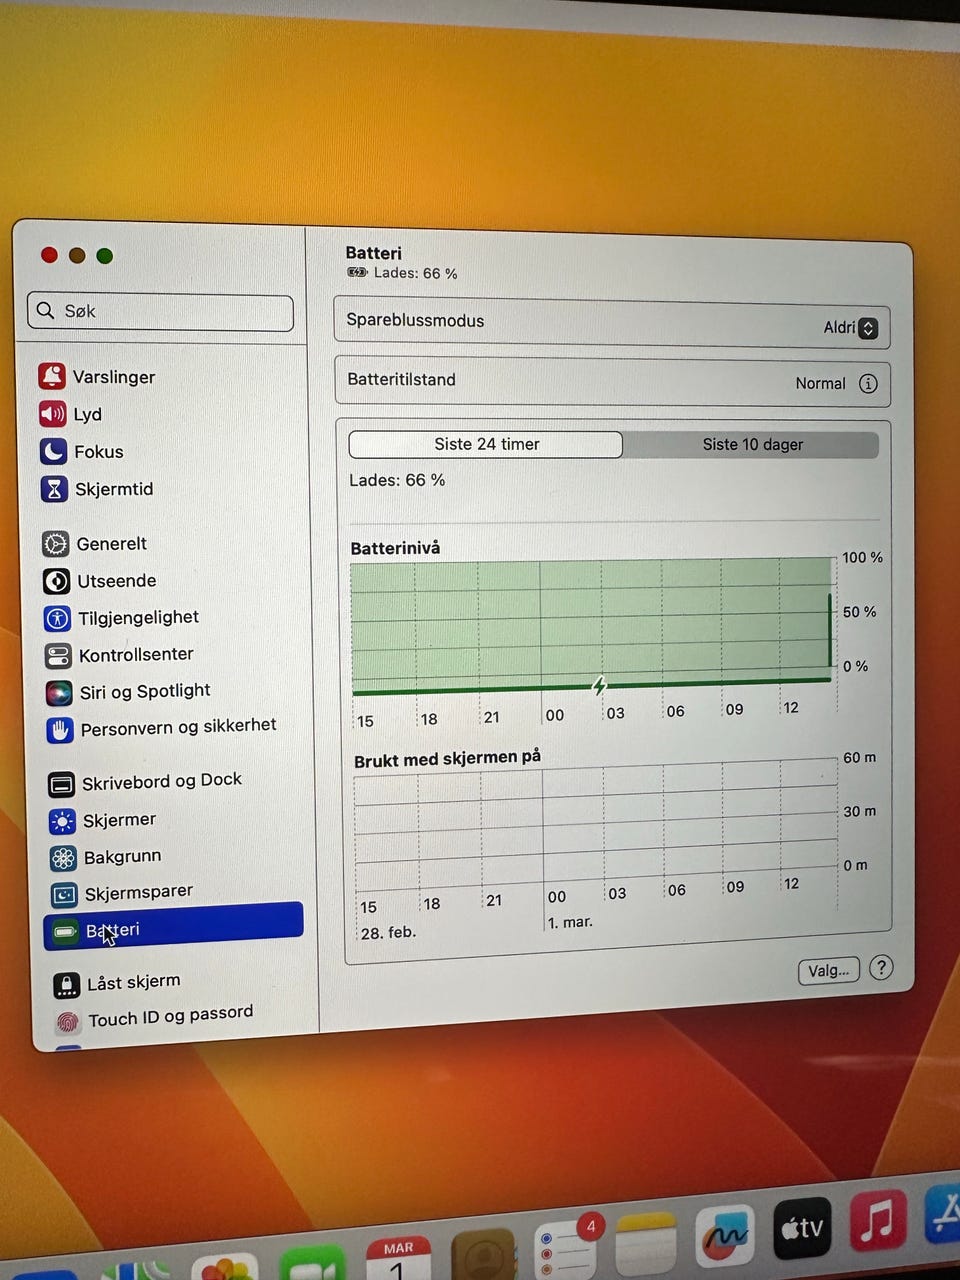Switch to Siste 10 dager tab
Image resolution: width=960 pixels, height=1280 pixels.
[752, 445]
